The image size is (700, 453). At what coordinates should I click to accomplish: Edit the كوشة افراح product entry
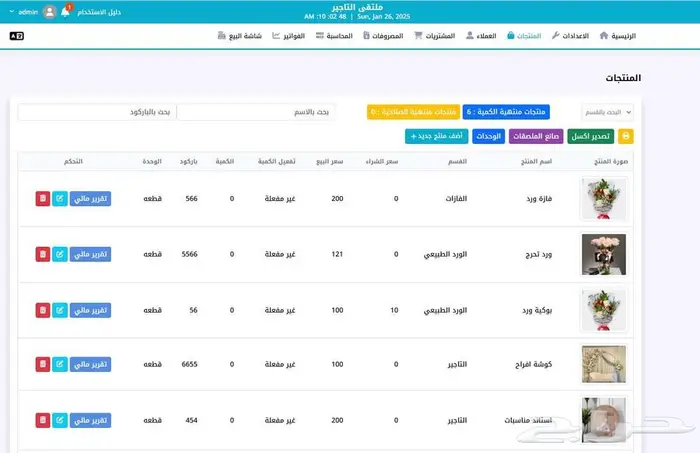click(x=58, y=364)
